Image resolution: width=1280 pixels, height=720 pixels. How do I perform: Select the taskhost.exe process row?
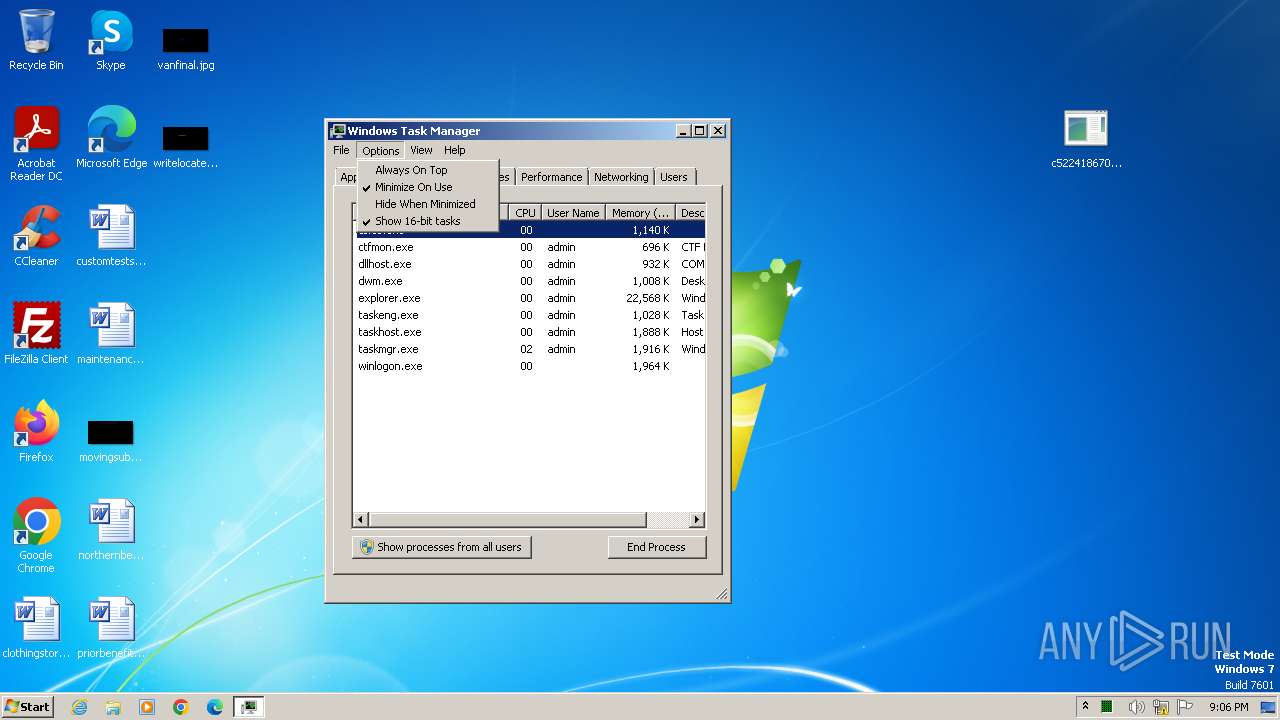pos(529,332)
